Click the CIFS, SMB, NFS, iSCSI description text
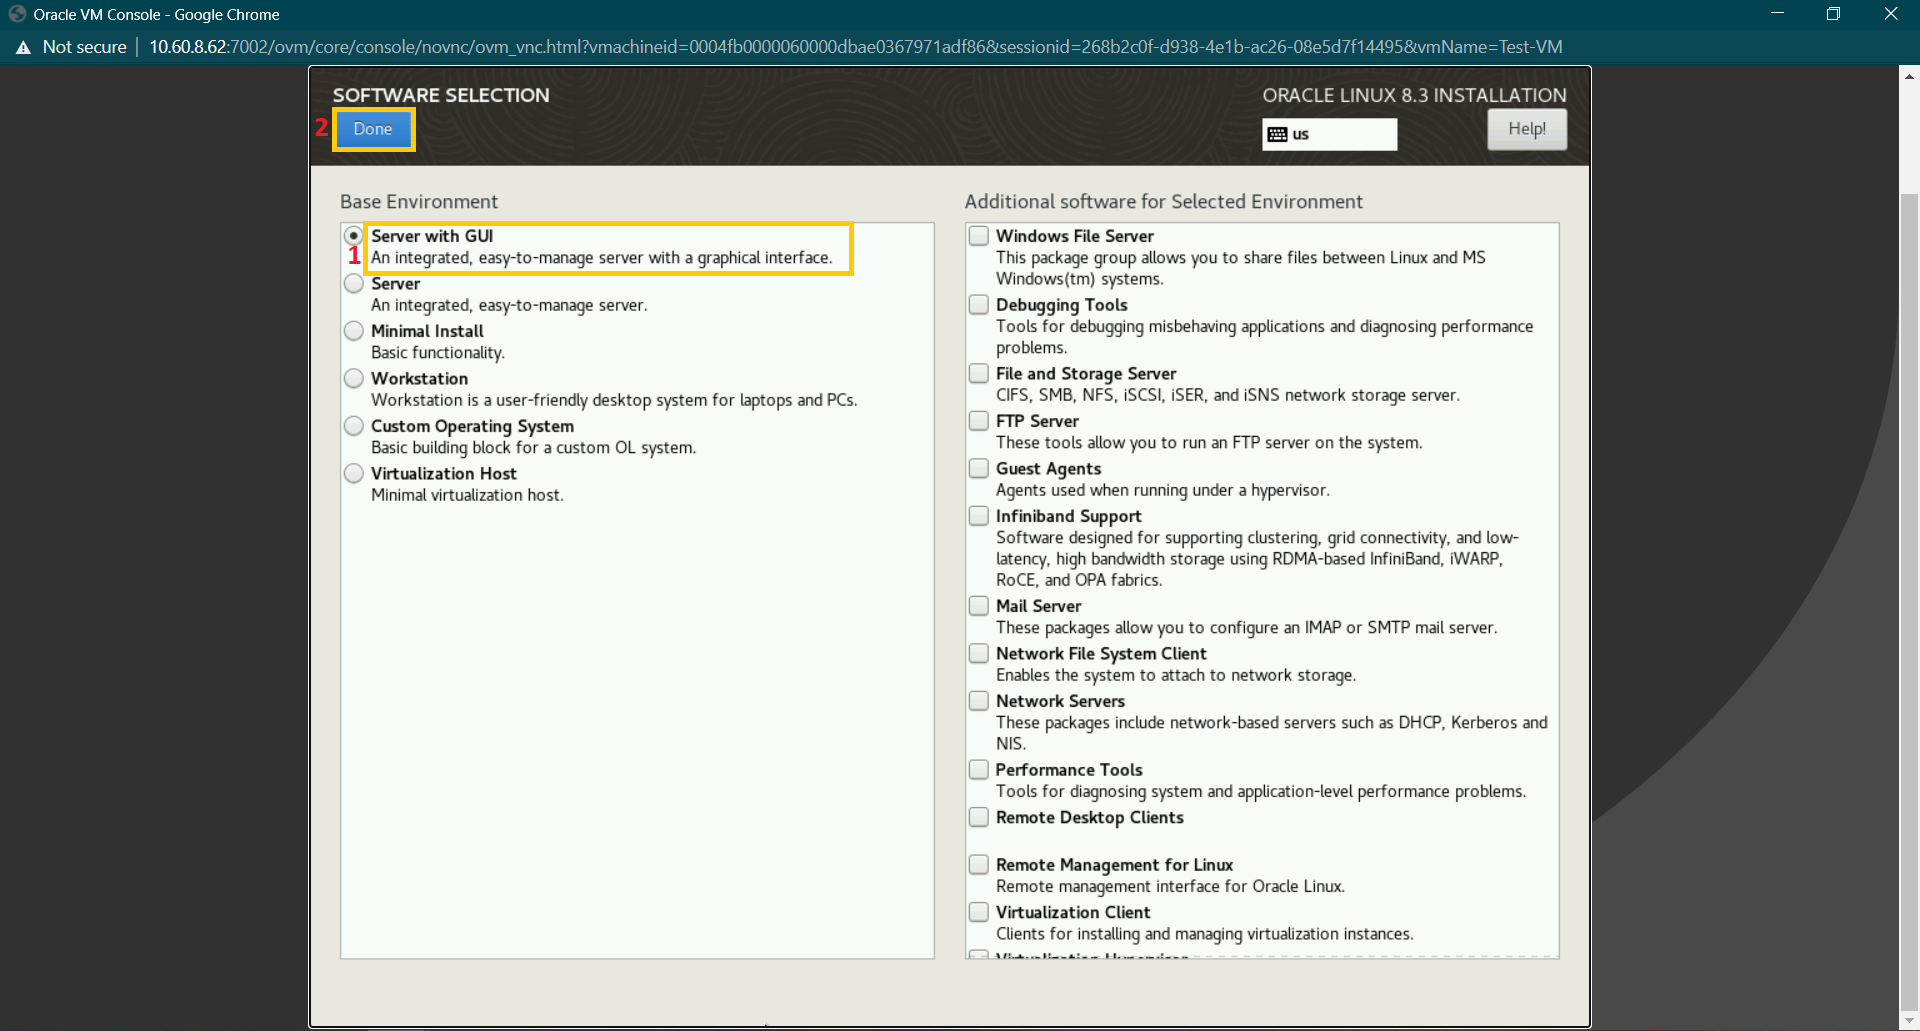This screenshot has height=1031, width=1920. pos(1227,395)
